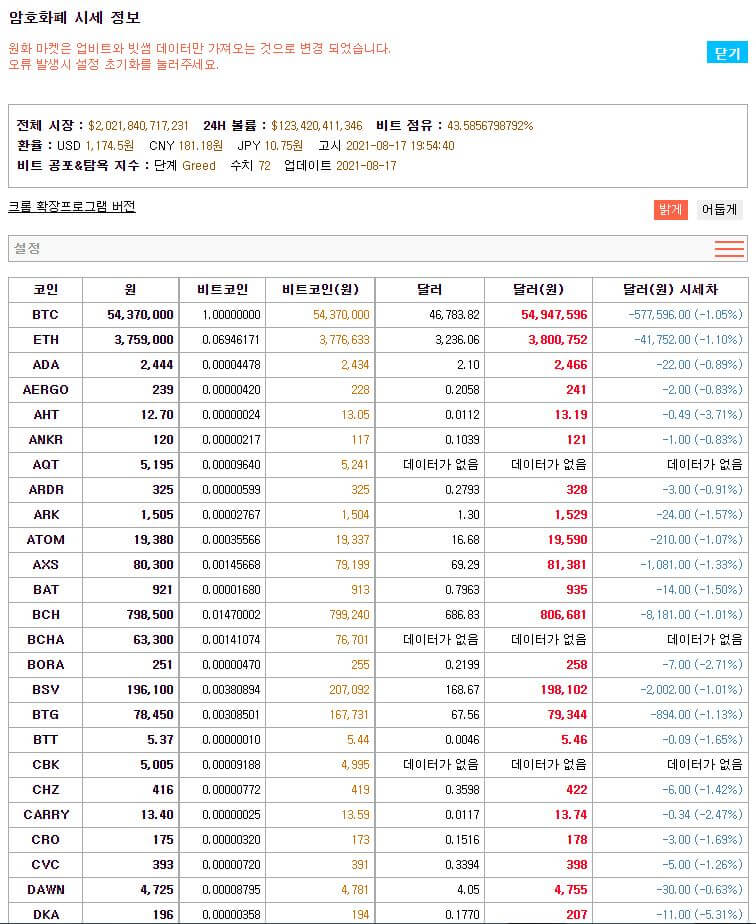Click BSV bitcoin-won value 207,092
756x924 pixels.
click(x=349, y=689)
